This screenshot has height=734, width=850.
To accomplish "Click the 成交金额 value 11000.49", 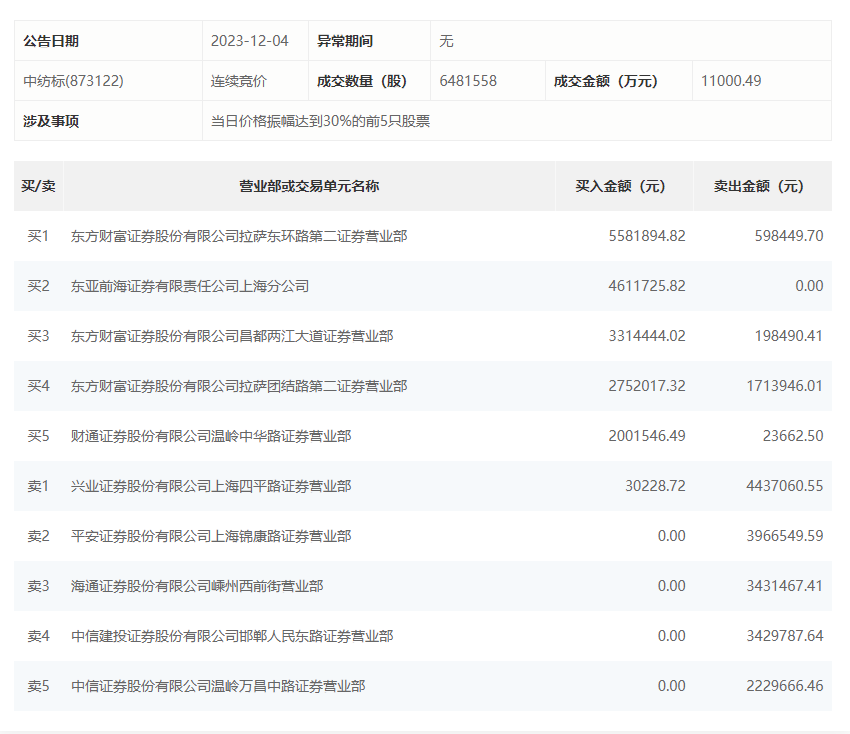I will (731, 81).
